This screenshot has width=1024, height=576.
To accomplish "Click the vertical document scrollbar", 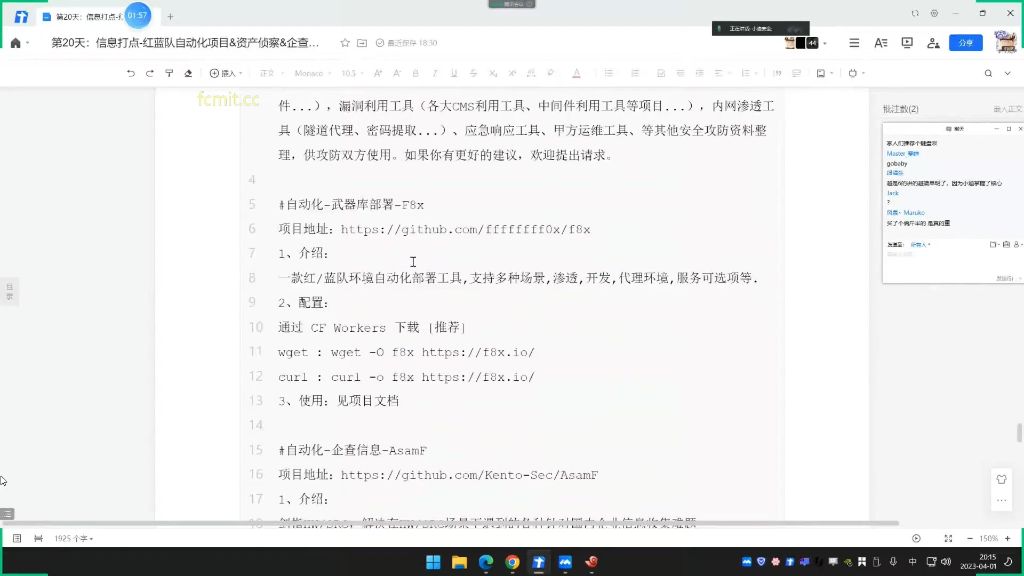I will [x=1019, y=432].
